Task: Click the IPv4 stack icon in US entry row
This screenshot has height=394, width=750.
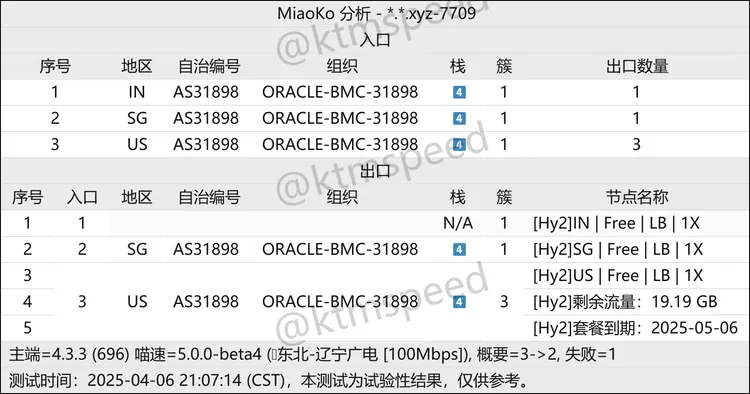Action: 459,144
